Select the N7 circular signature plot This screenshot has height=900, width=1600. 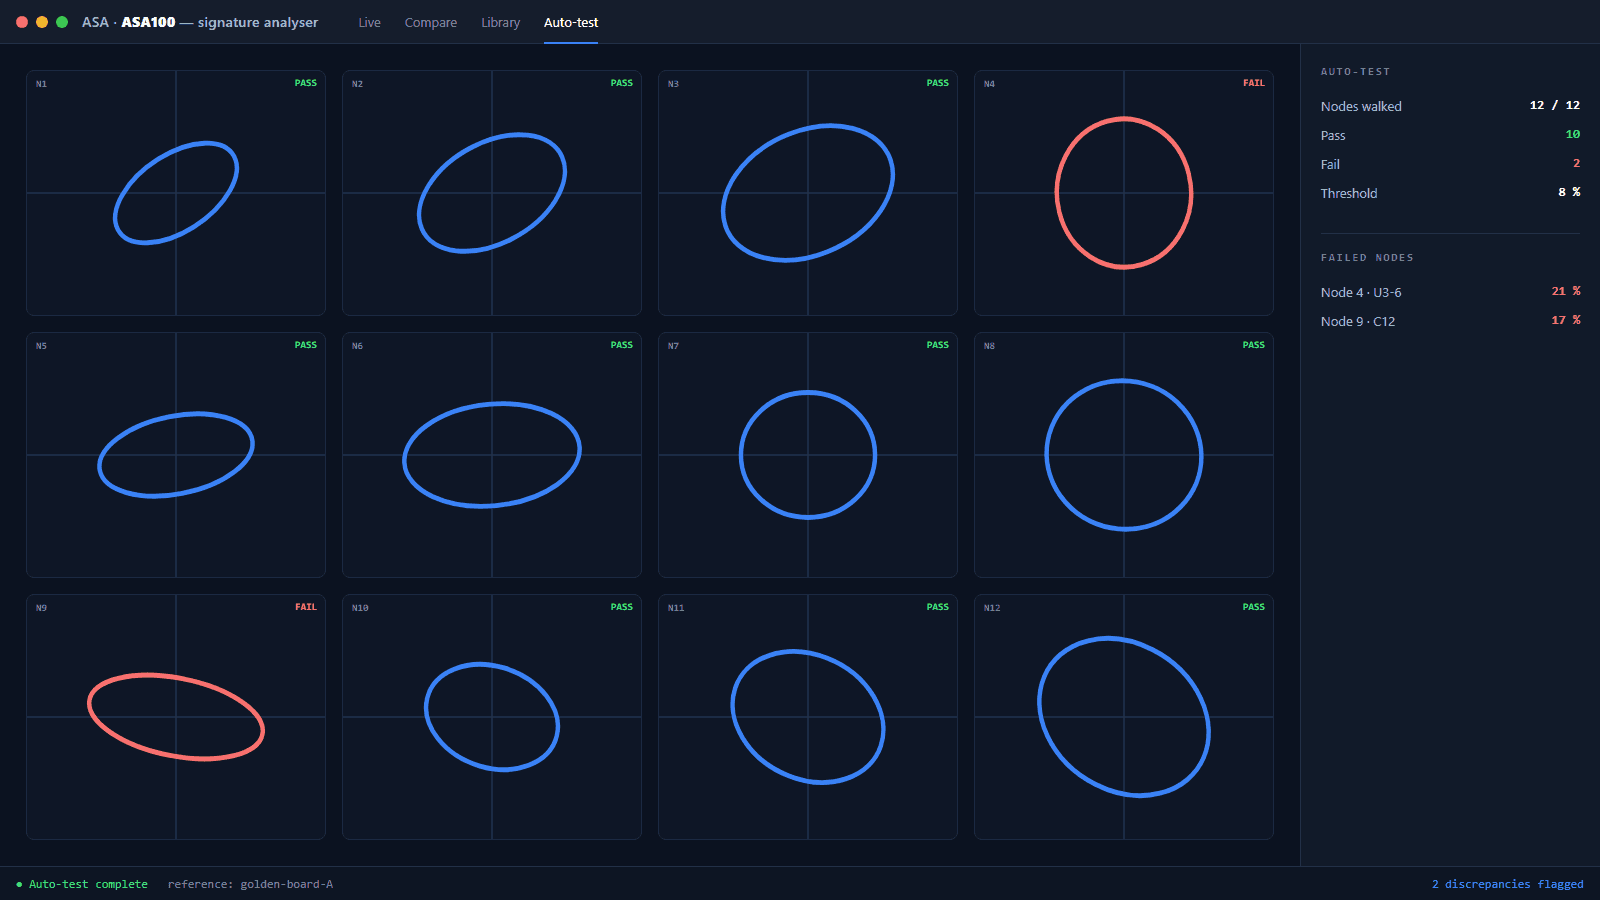(807, 455)
